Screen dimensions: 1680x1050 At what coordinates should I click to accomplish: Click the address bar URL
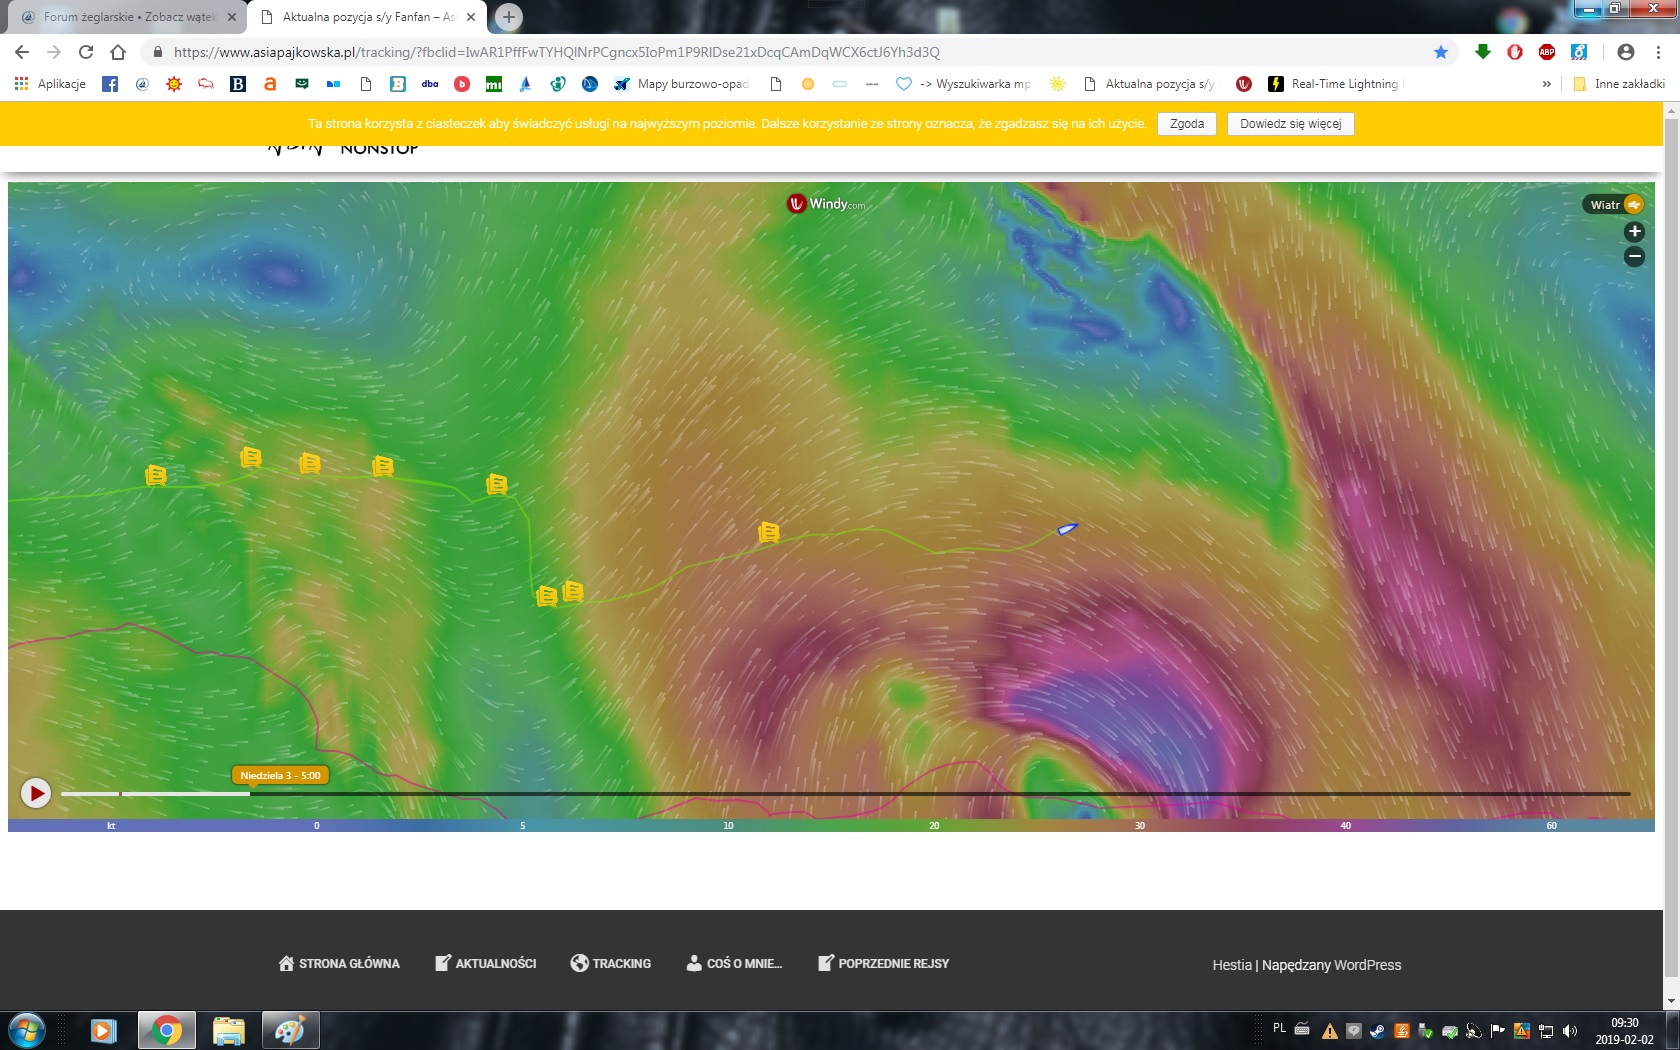click(557, 52)
